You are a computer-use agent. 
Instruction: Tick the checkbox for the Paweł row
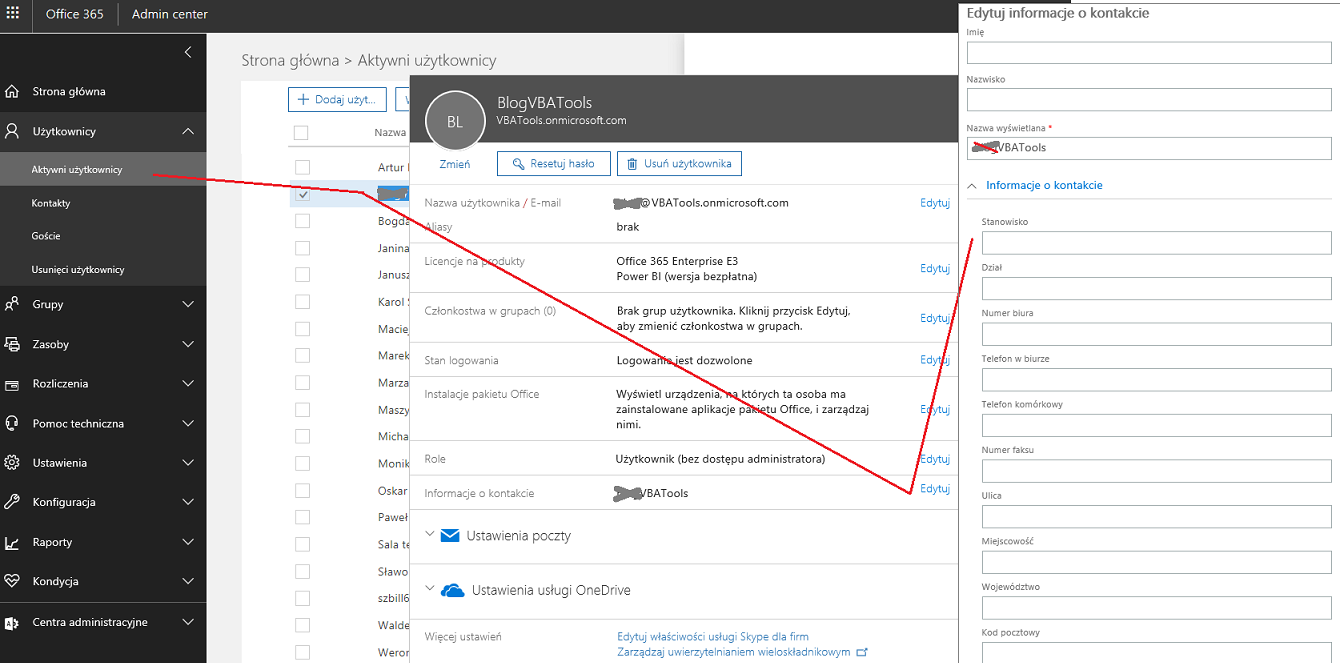(x=302, y=517)
